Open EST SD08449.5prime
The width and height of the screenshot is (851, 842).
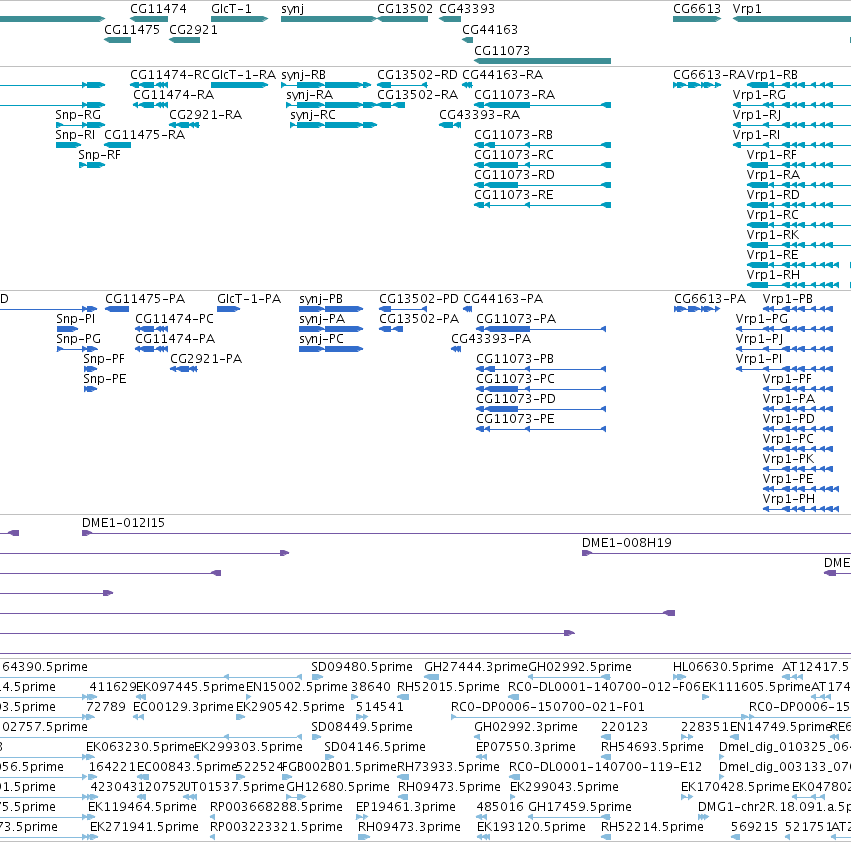[x=317, y=737]
